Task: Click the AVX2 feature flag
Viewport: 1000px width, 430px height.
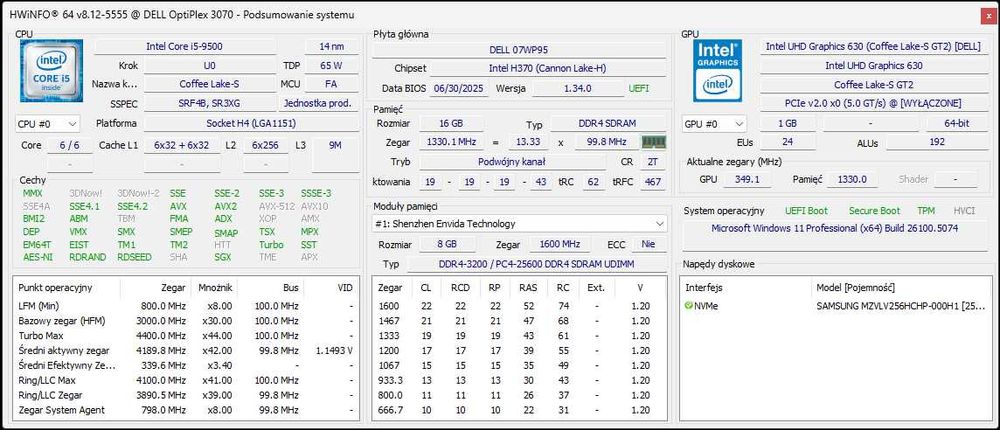Action: point(225,206)
